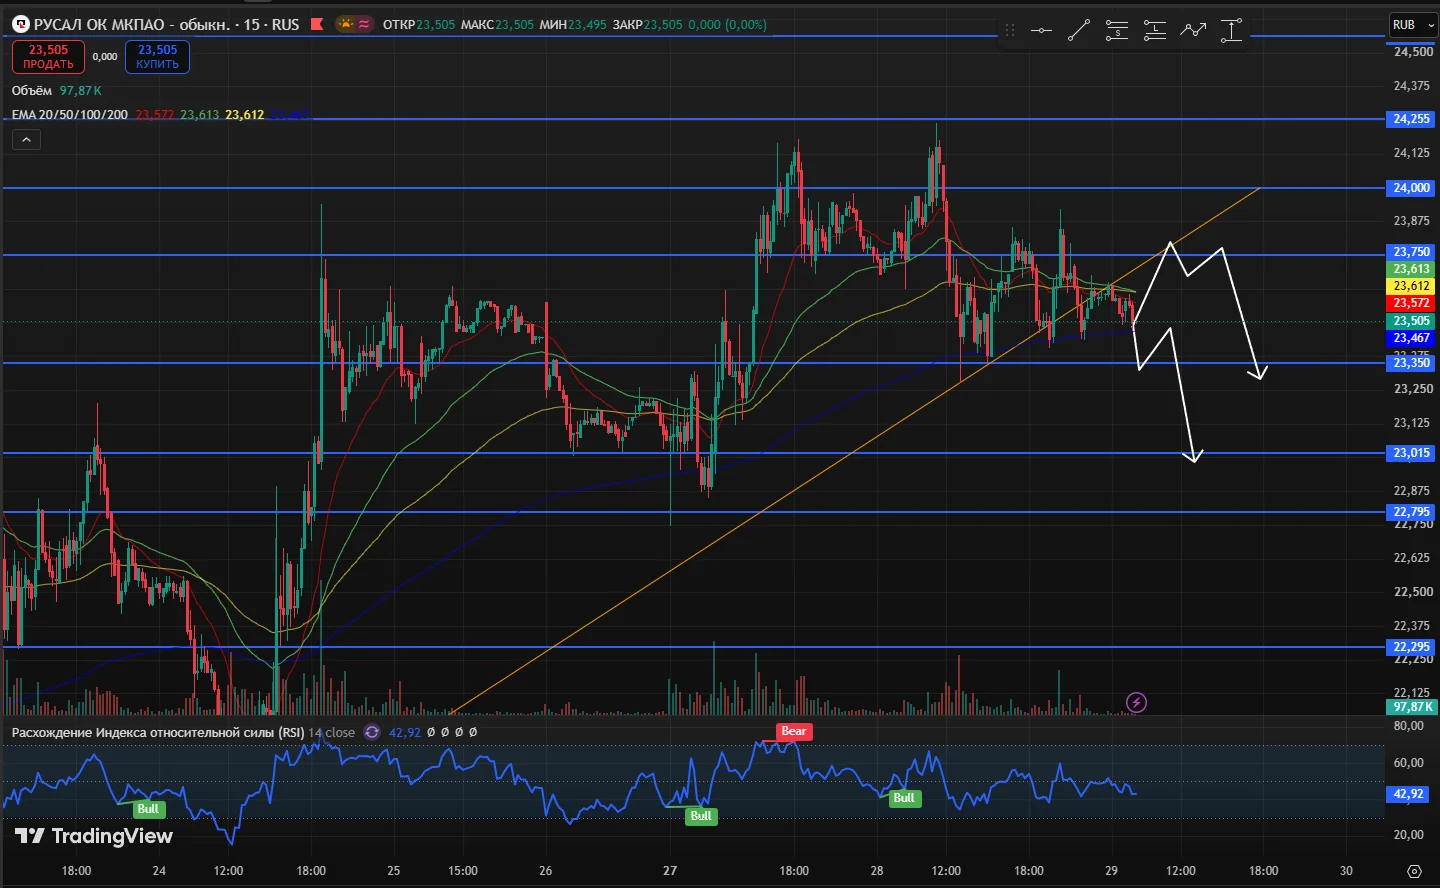Click the МИН low price value

(x=587, y=24)
